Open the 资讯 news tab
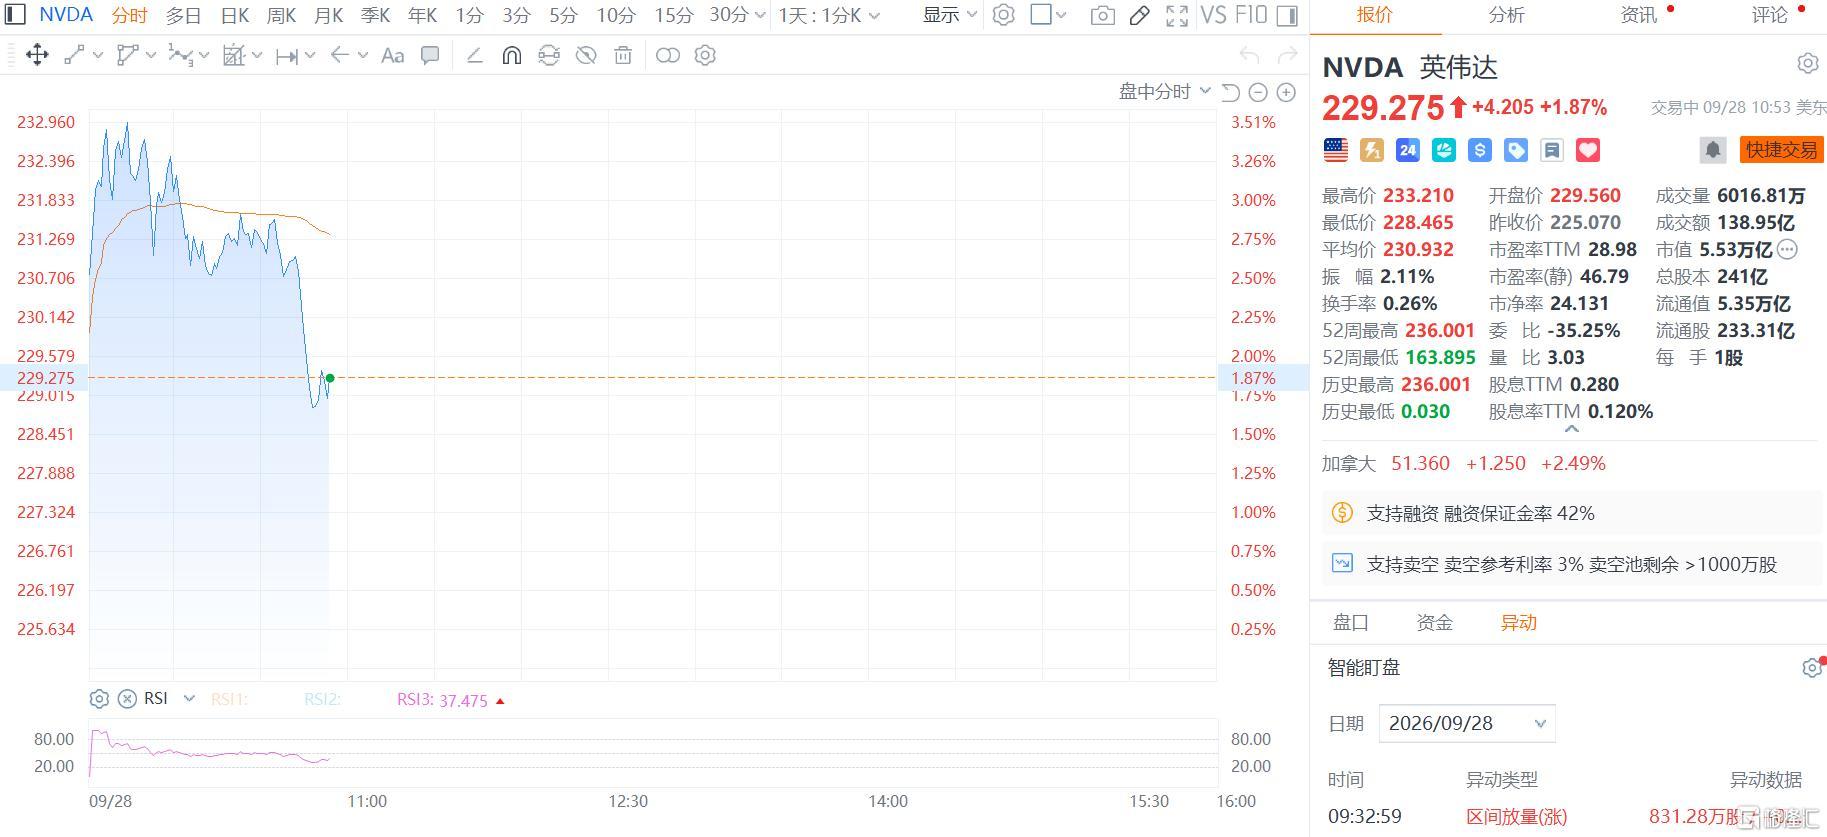1827x837 pixels. (1638, 15)
